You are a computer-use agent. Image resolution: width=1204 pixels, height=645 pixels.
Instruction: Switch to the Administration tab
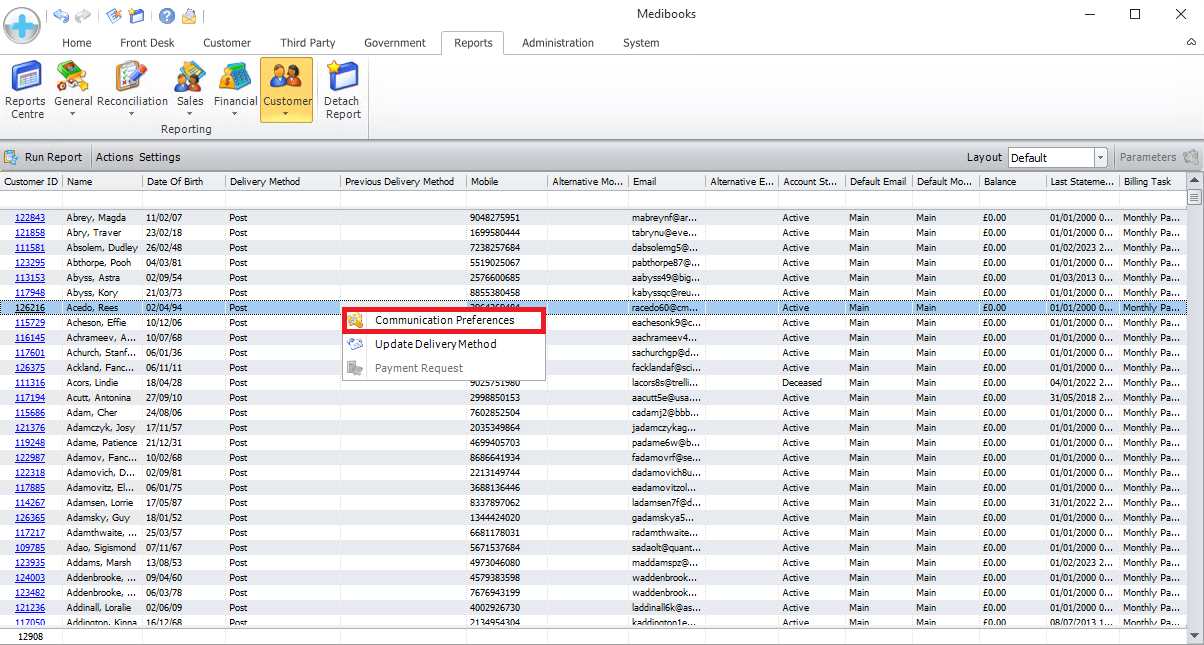pyautogui.click(x=557, y=43)
